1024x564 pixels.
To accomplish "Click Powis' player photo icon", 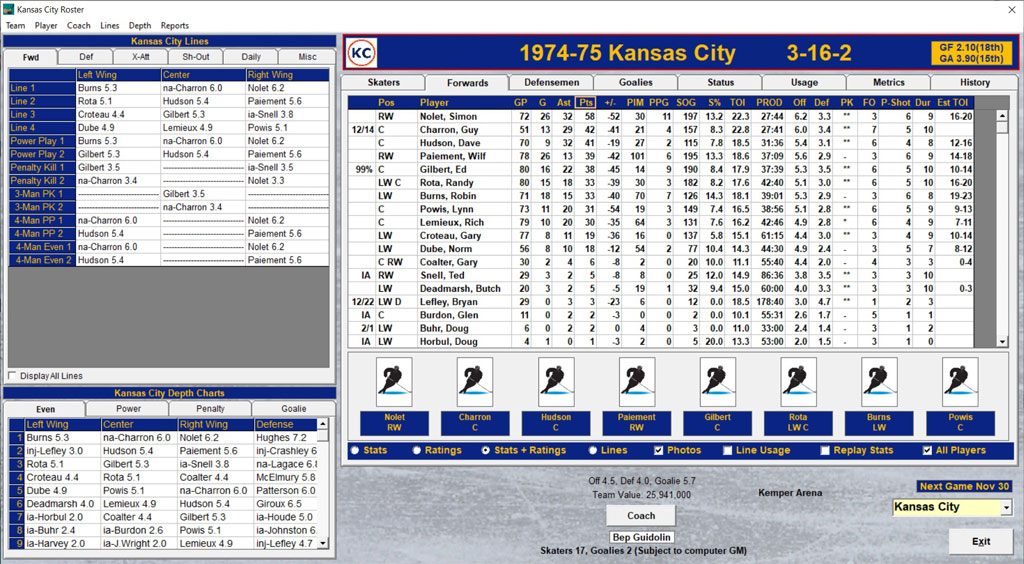I will tap(959, 382).
